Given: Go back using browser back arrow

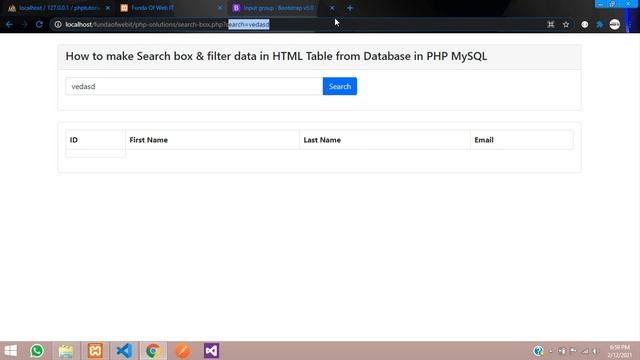Looking at the screenshot, I should (9, 24).
